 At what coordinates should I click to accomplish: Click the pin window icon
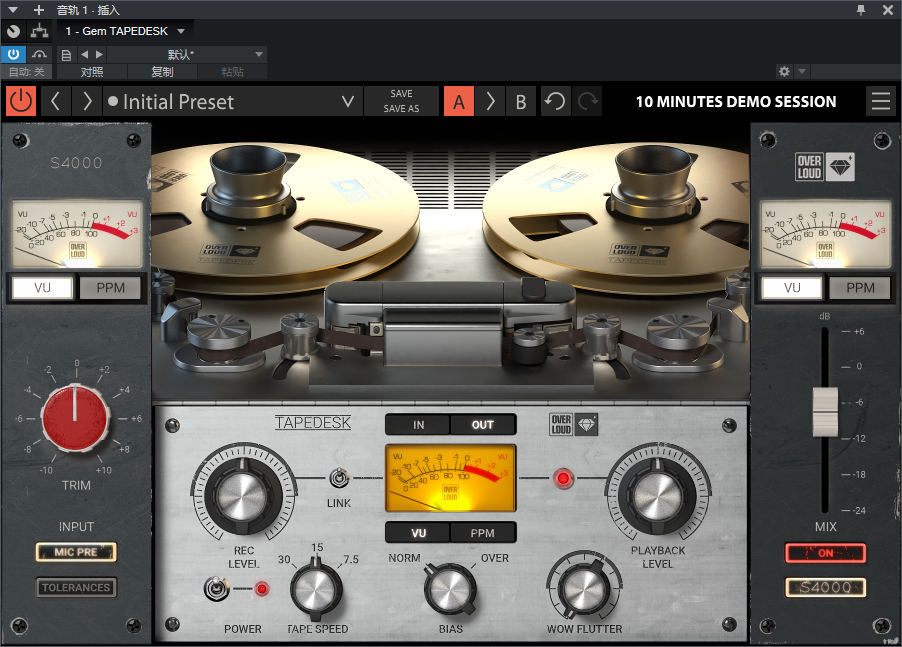[x=861, y=10]
